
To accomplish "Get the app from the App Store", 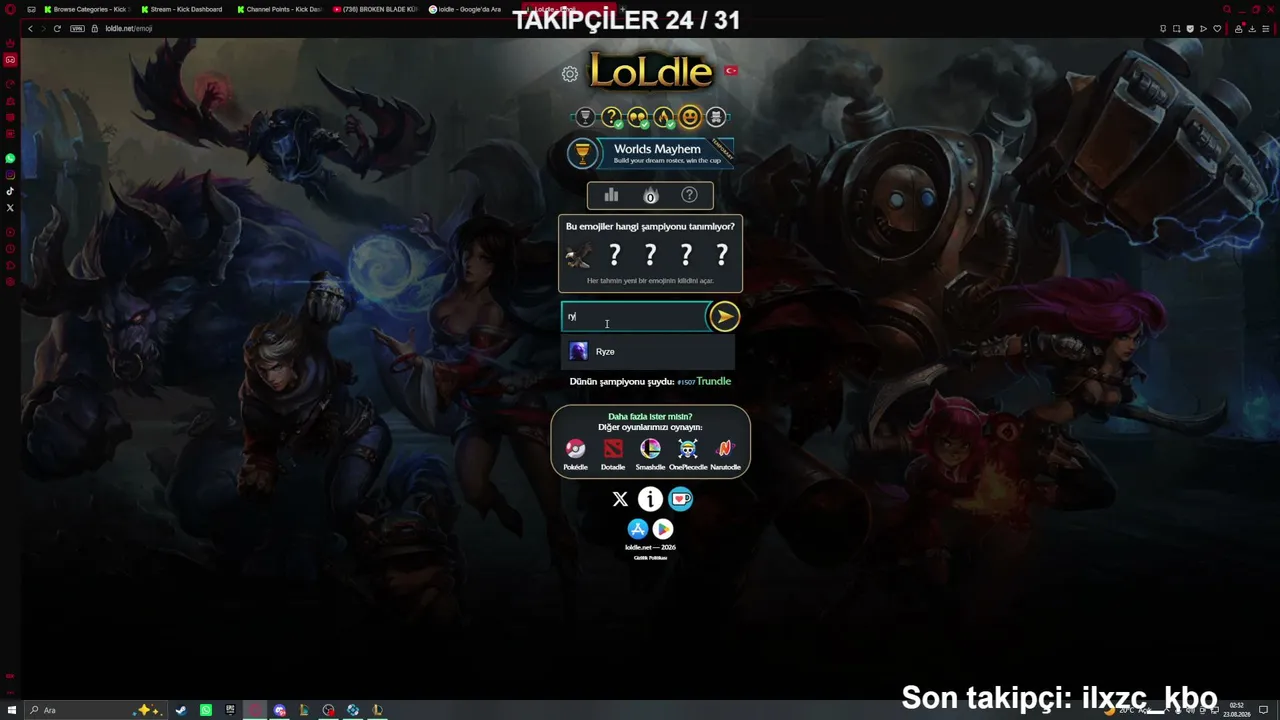I will (x=637, y=529).
